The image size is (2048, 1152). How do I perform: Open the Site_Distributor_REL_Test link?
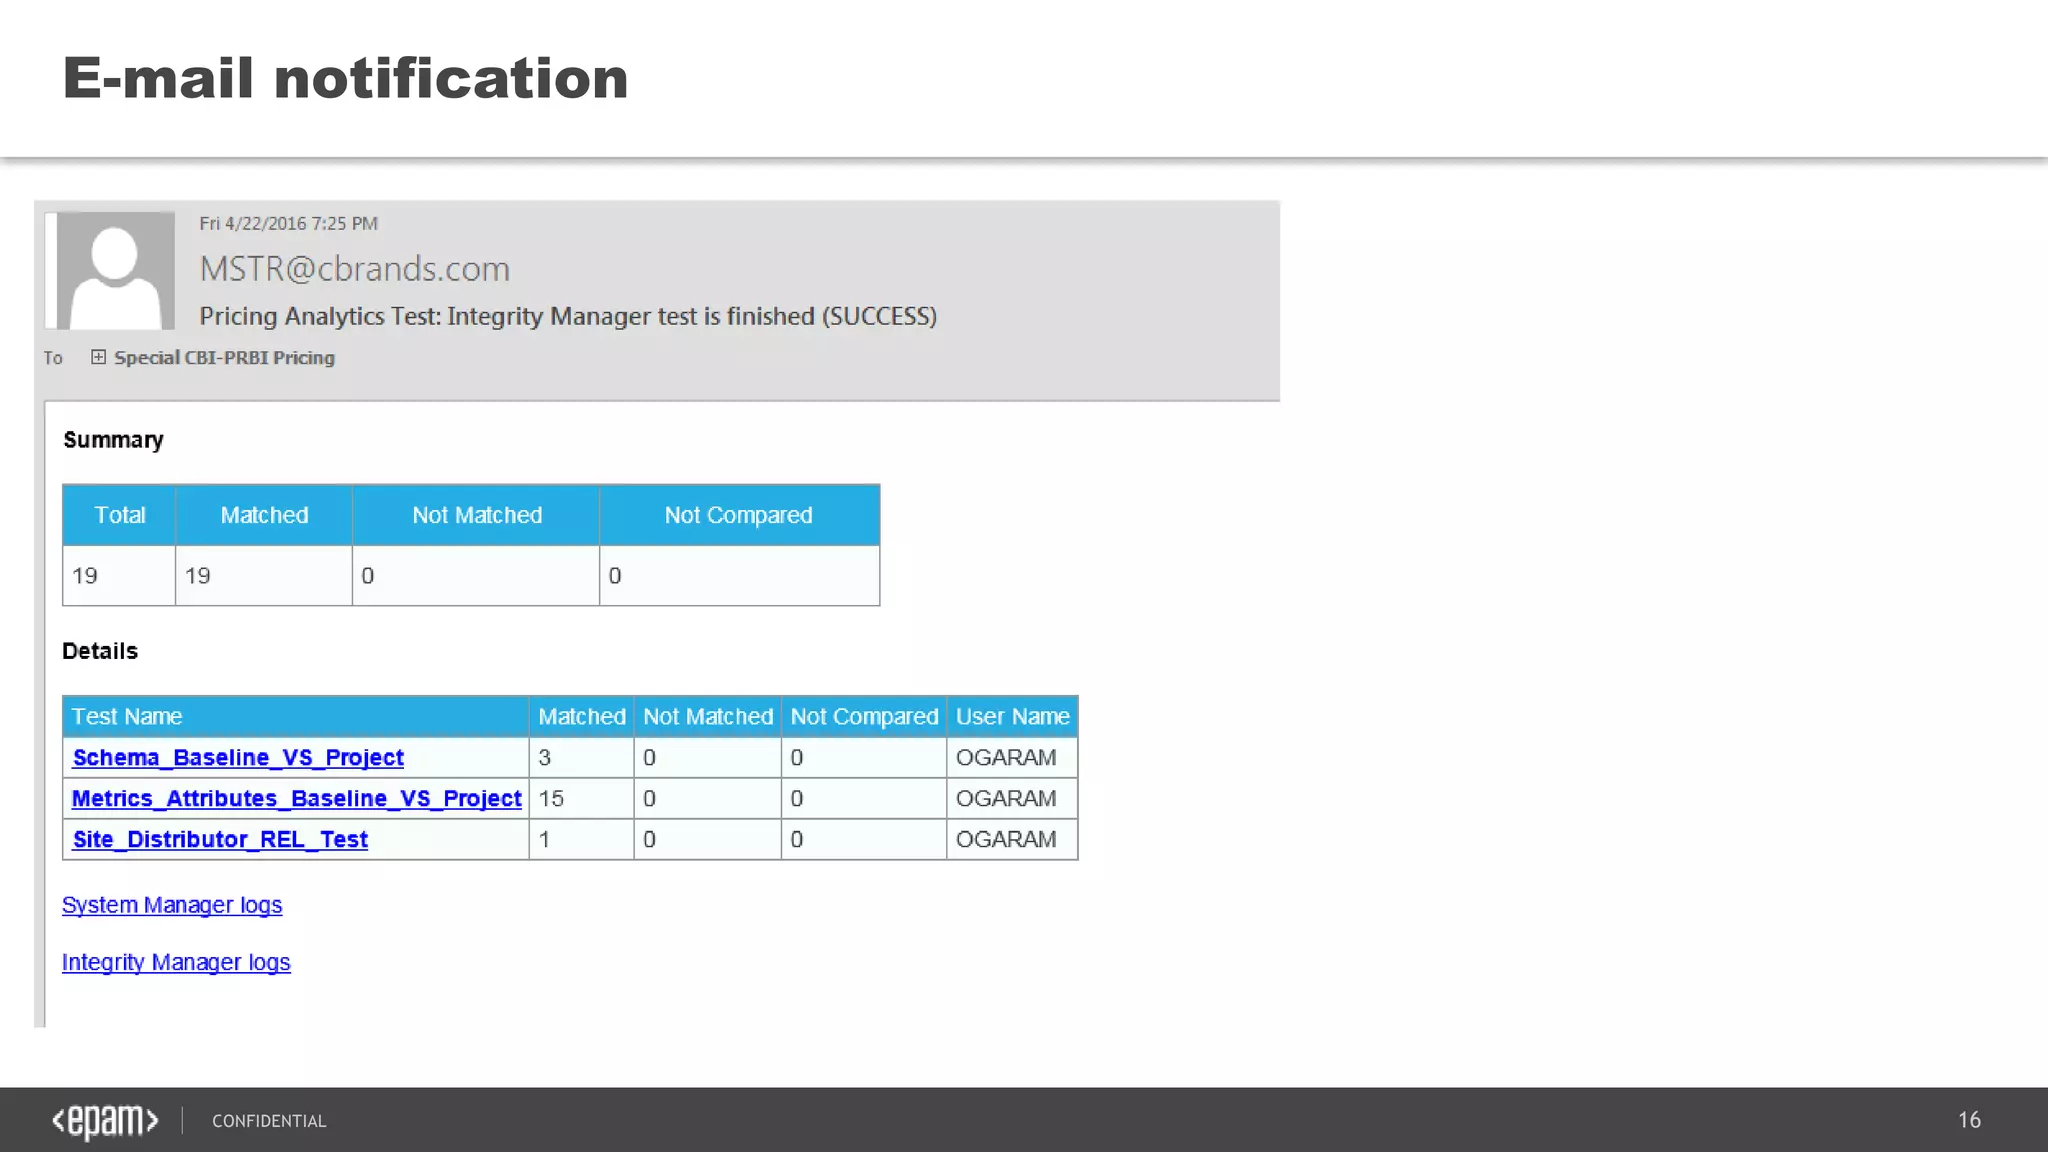tap(220, 840)
